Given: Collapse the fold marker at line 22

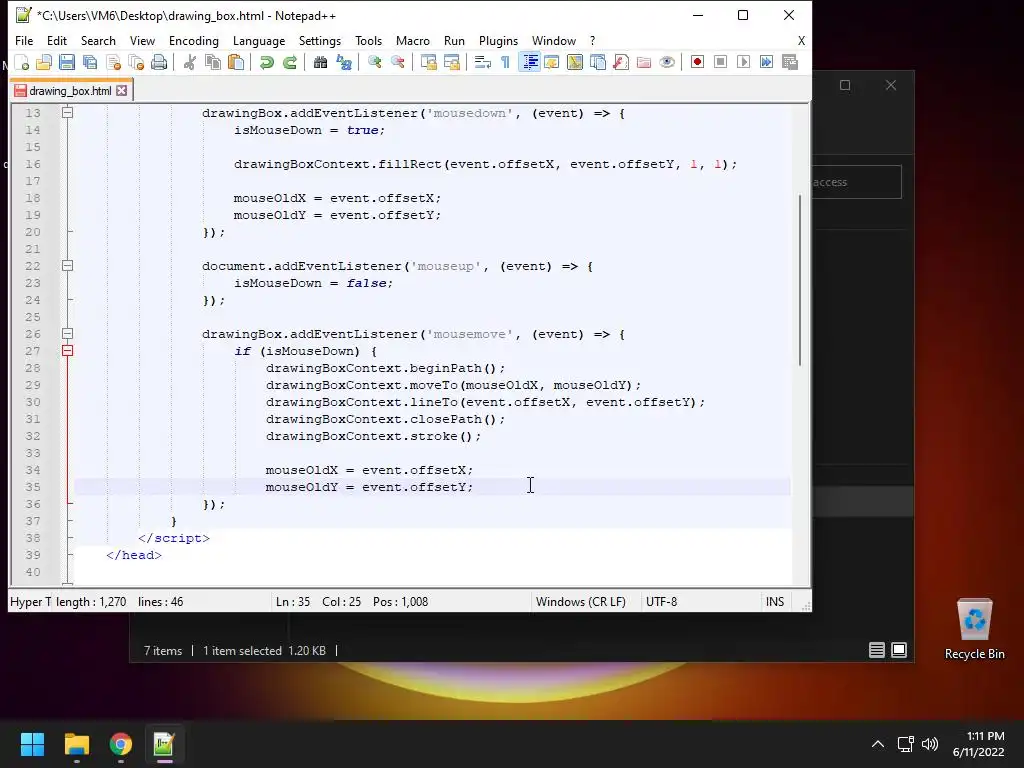Looking at the screenshot, I should tap(67, 266).
